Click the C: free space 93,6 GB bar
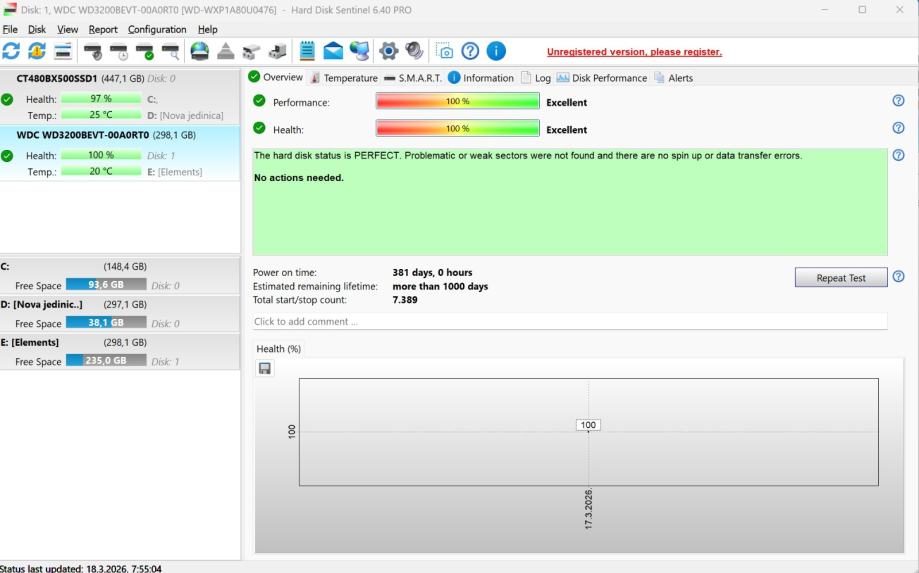The image size is (919, 573). click(106, 285)
